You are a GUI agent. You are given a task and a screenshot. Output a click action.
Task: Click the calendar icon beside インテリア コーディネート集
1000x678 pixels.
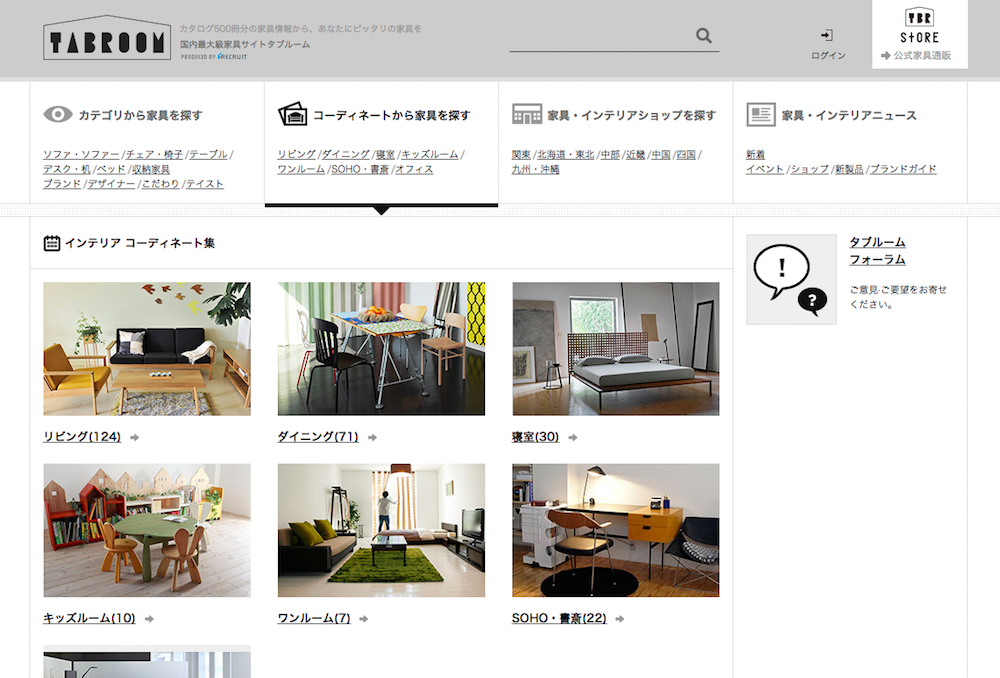pos(52,243)
